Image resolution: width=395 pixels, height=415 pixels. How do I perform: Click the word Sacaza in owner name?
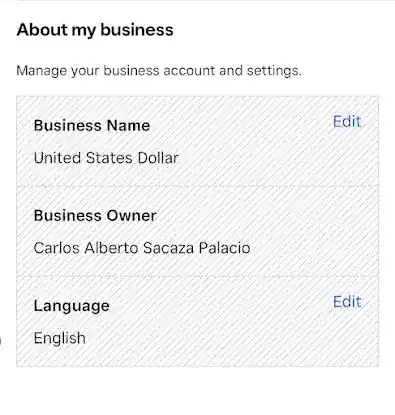click(x=168, y=248)
